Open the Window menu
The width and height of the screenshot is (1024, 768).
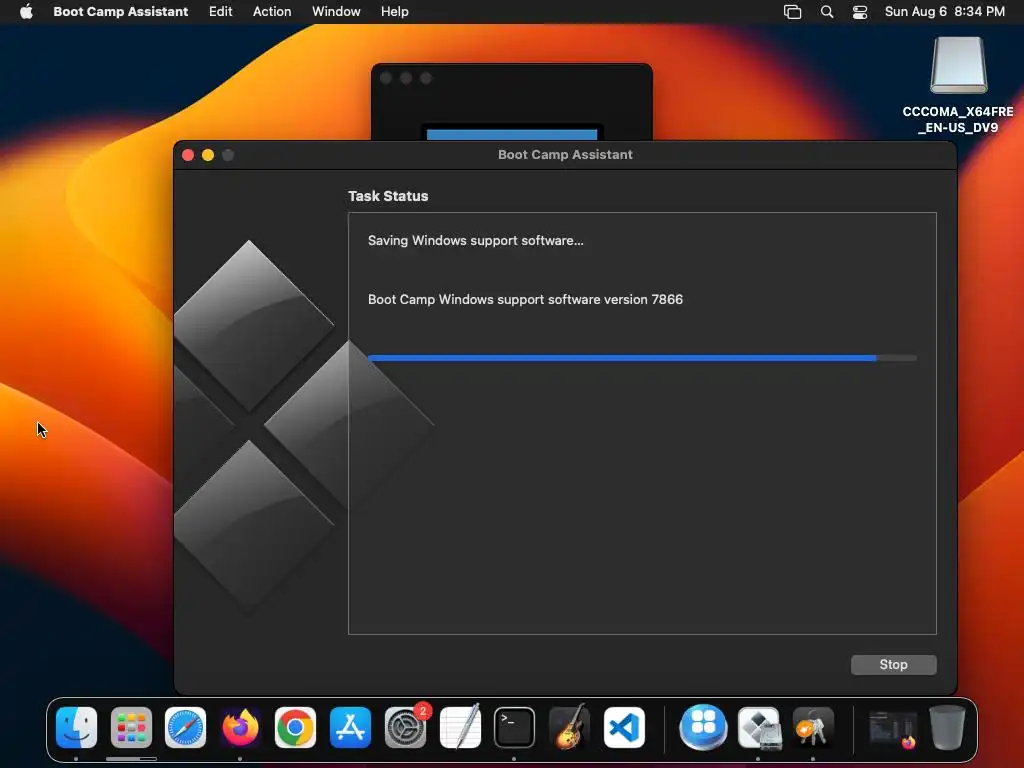(x=336, y=11)
